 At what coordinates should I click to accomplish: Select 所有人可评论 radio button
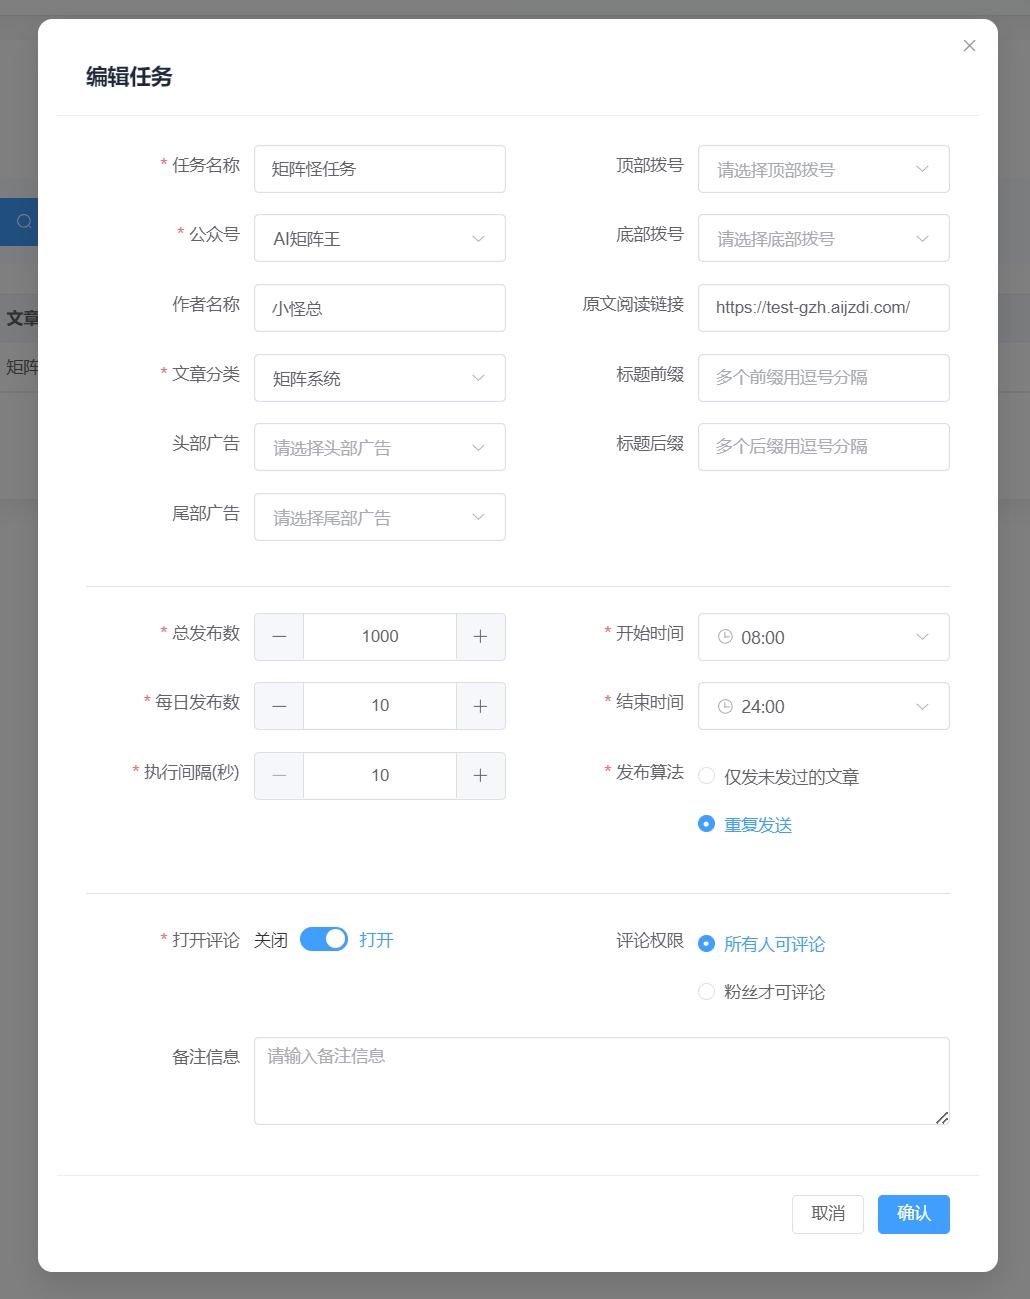click(x=707, y=944)
